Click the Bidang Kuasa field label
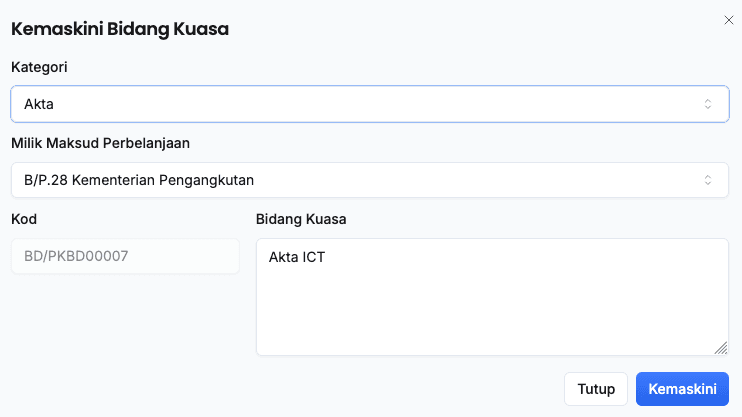The height and width of the screenshot is (417, 742). (x=301, y=218)
